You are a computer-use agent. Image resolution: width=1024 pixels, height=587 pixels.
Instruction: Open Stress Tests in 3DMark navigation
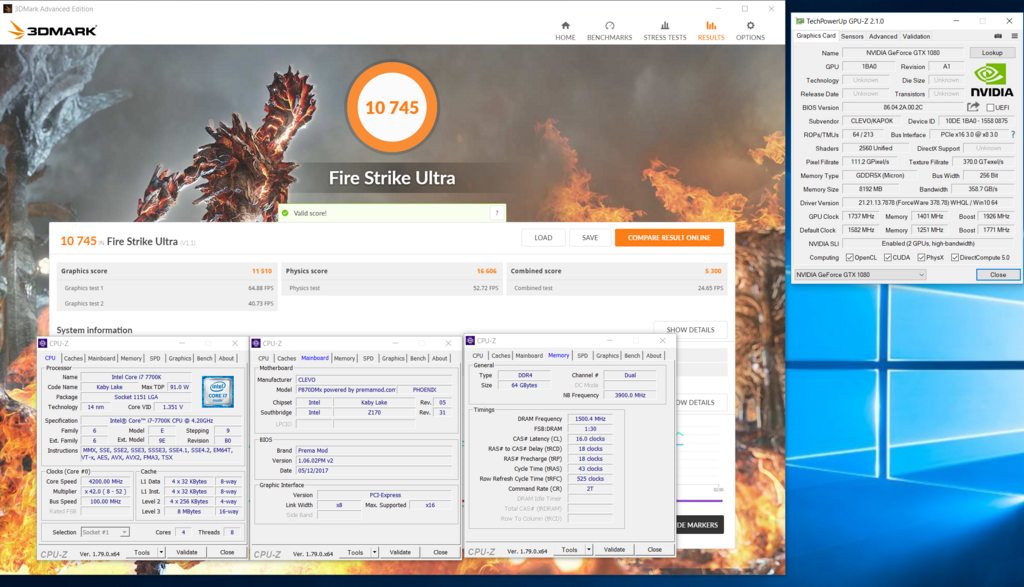point(665,31)
